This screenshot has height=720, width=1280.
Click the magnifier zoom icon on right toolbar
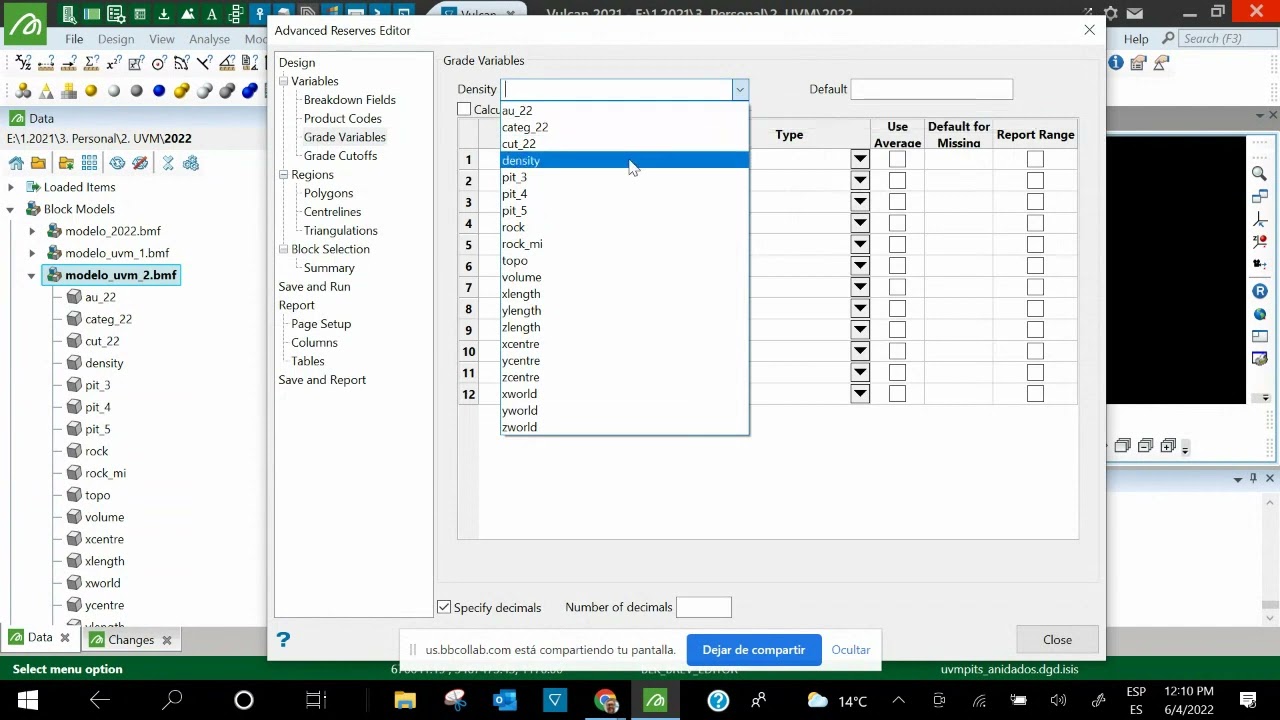pos(1260,174)
